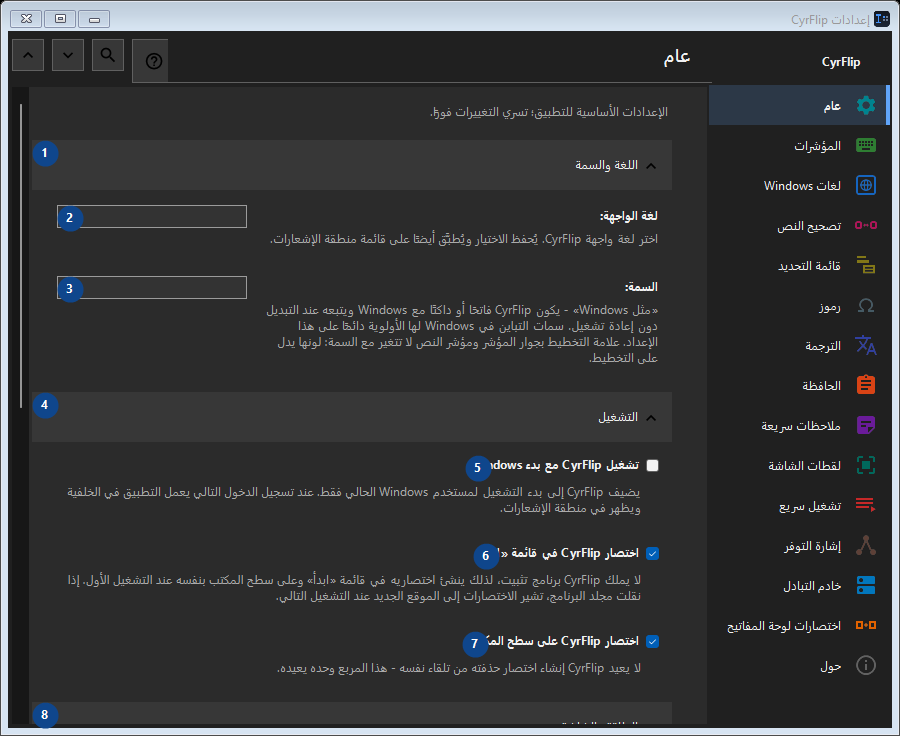
Task: Click the gear icon for عام
Action: click(866, 105)
